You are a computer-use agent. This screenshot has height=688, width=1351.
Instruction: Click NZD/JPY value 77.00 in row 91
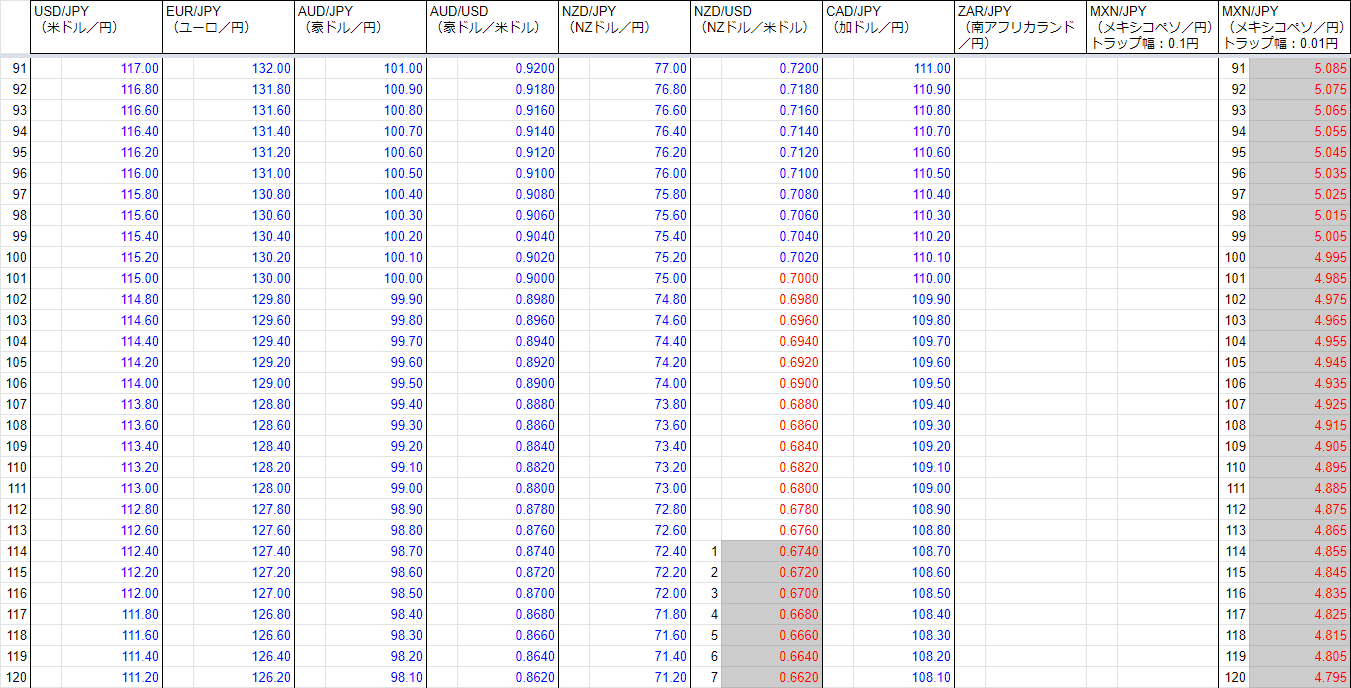(638, 68)
